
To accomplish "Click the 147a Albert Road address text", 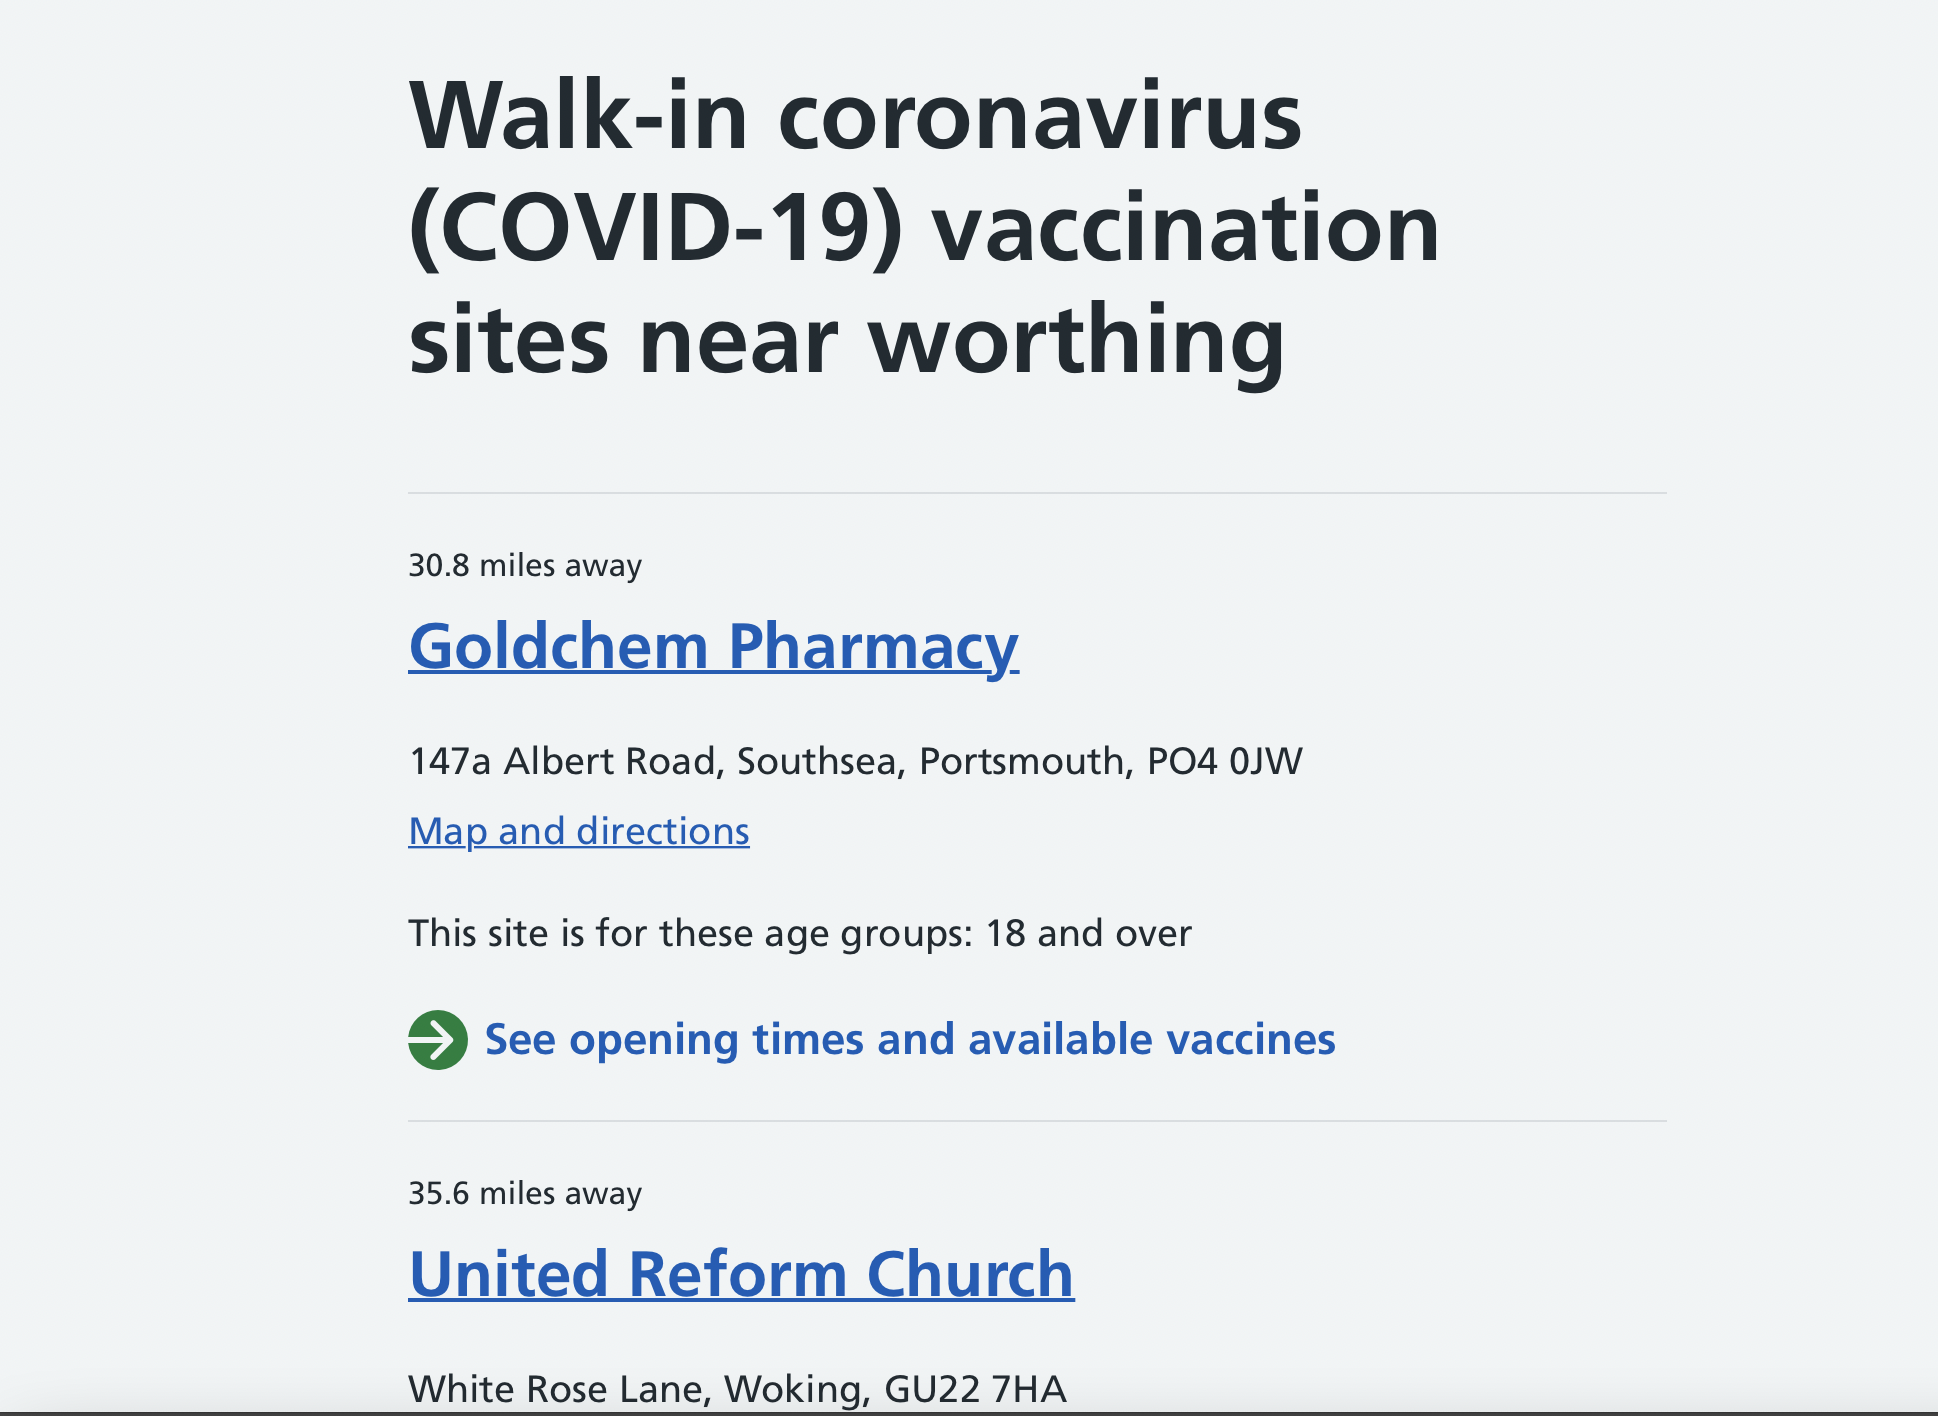I will (x=856, y=762).
